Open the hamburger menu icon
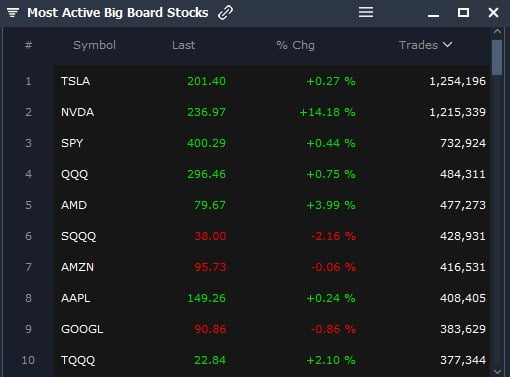The width and height of the screenshot is (510, 377). [x=366, y=12]
